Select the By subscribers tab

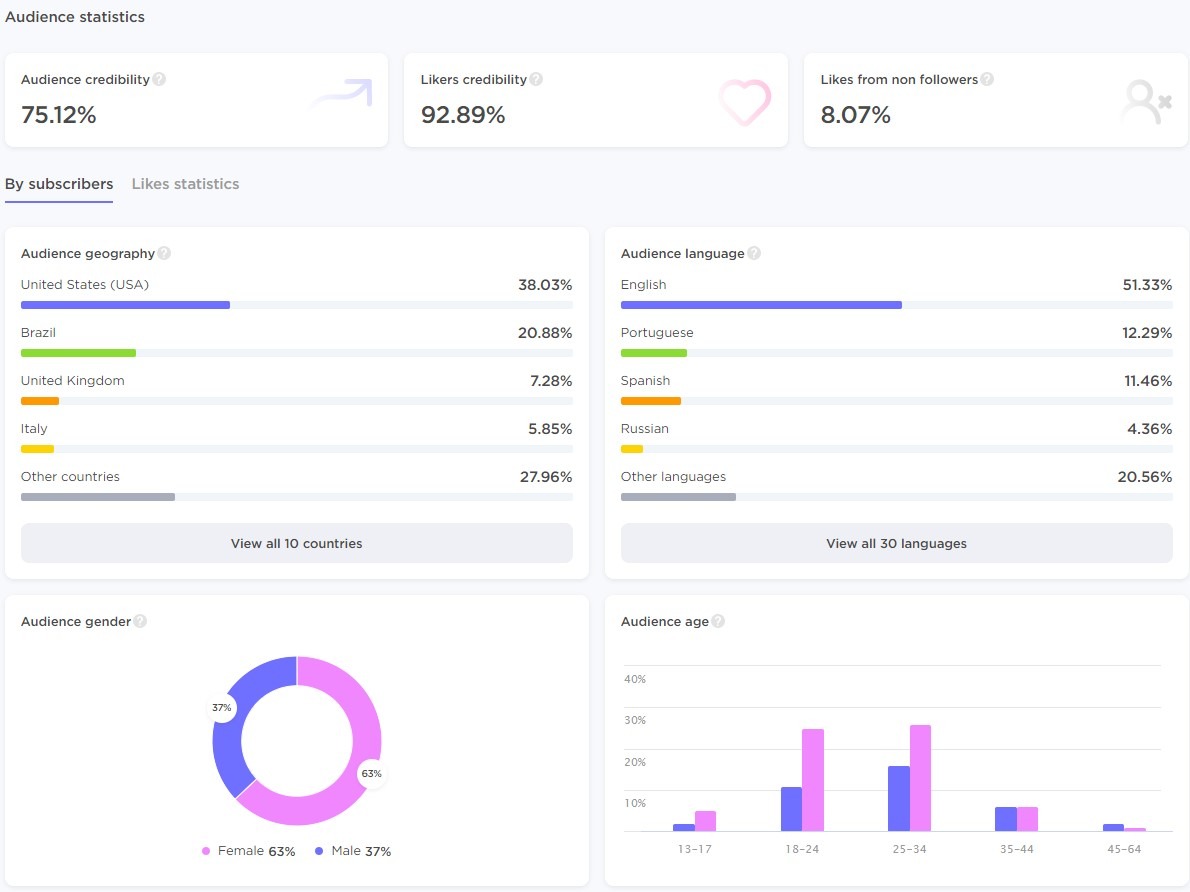pos(59,184)
